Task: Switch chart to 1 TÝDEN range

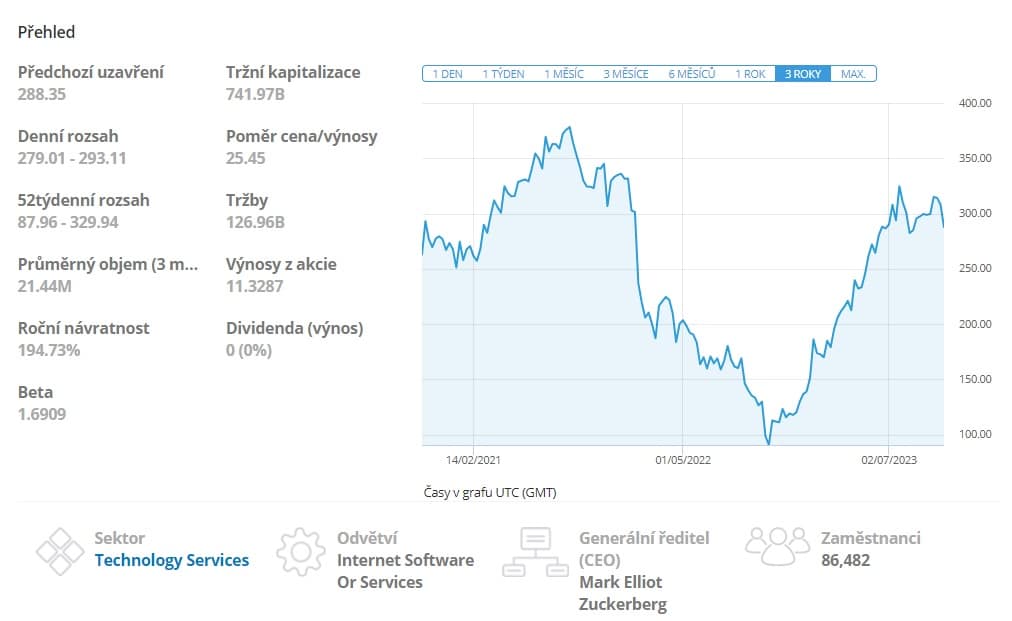Action: [x=503, y=74]
